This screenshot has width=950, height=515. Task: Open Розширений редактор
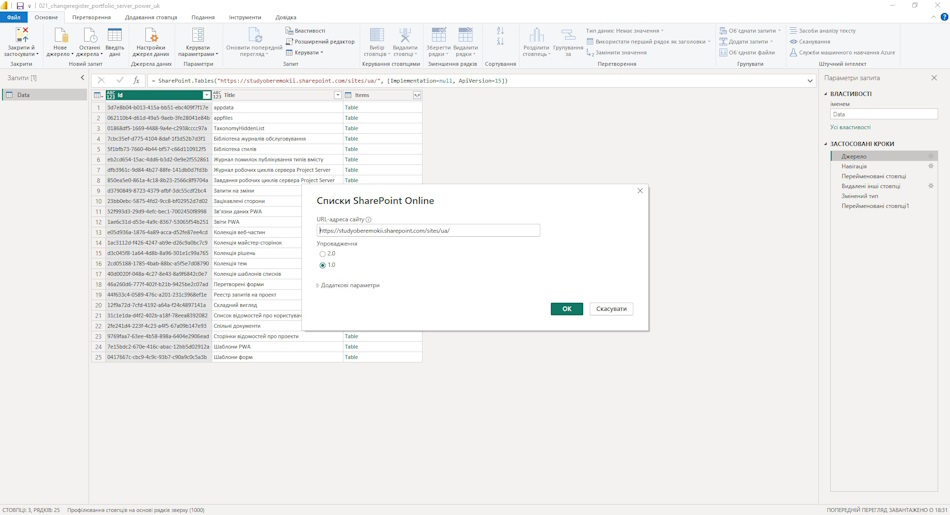click(320, 41)
